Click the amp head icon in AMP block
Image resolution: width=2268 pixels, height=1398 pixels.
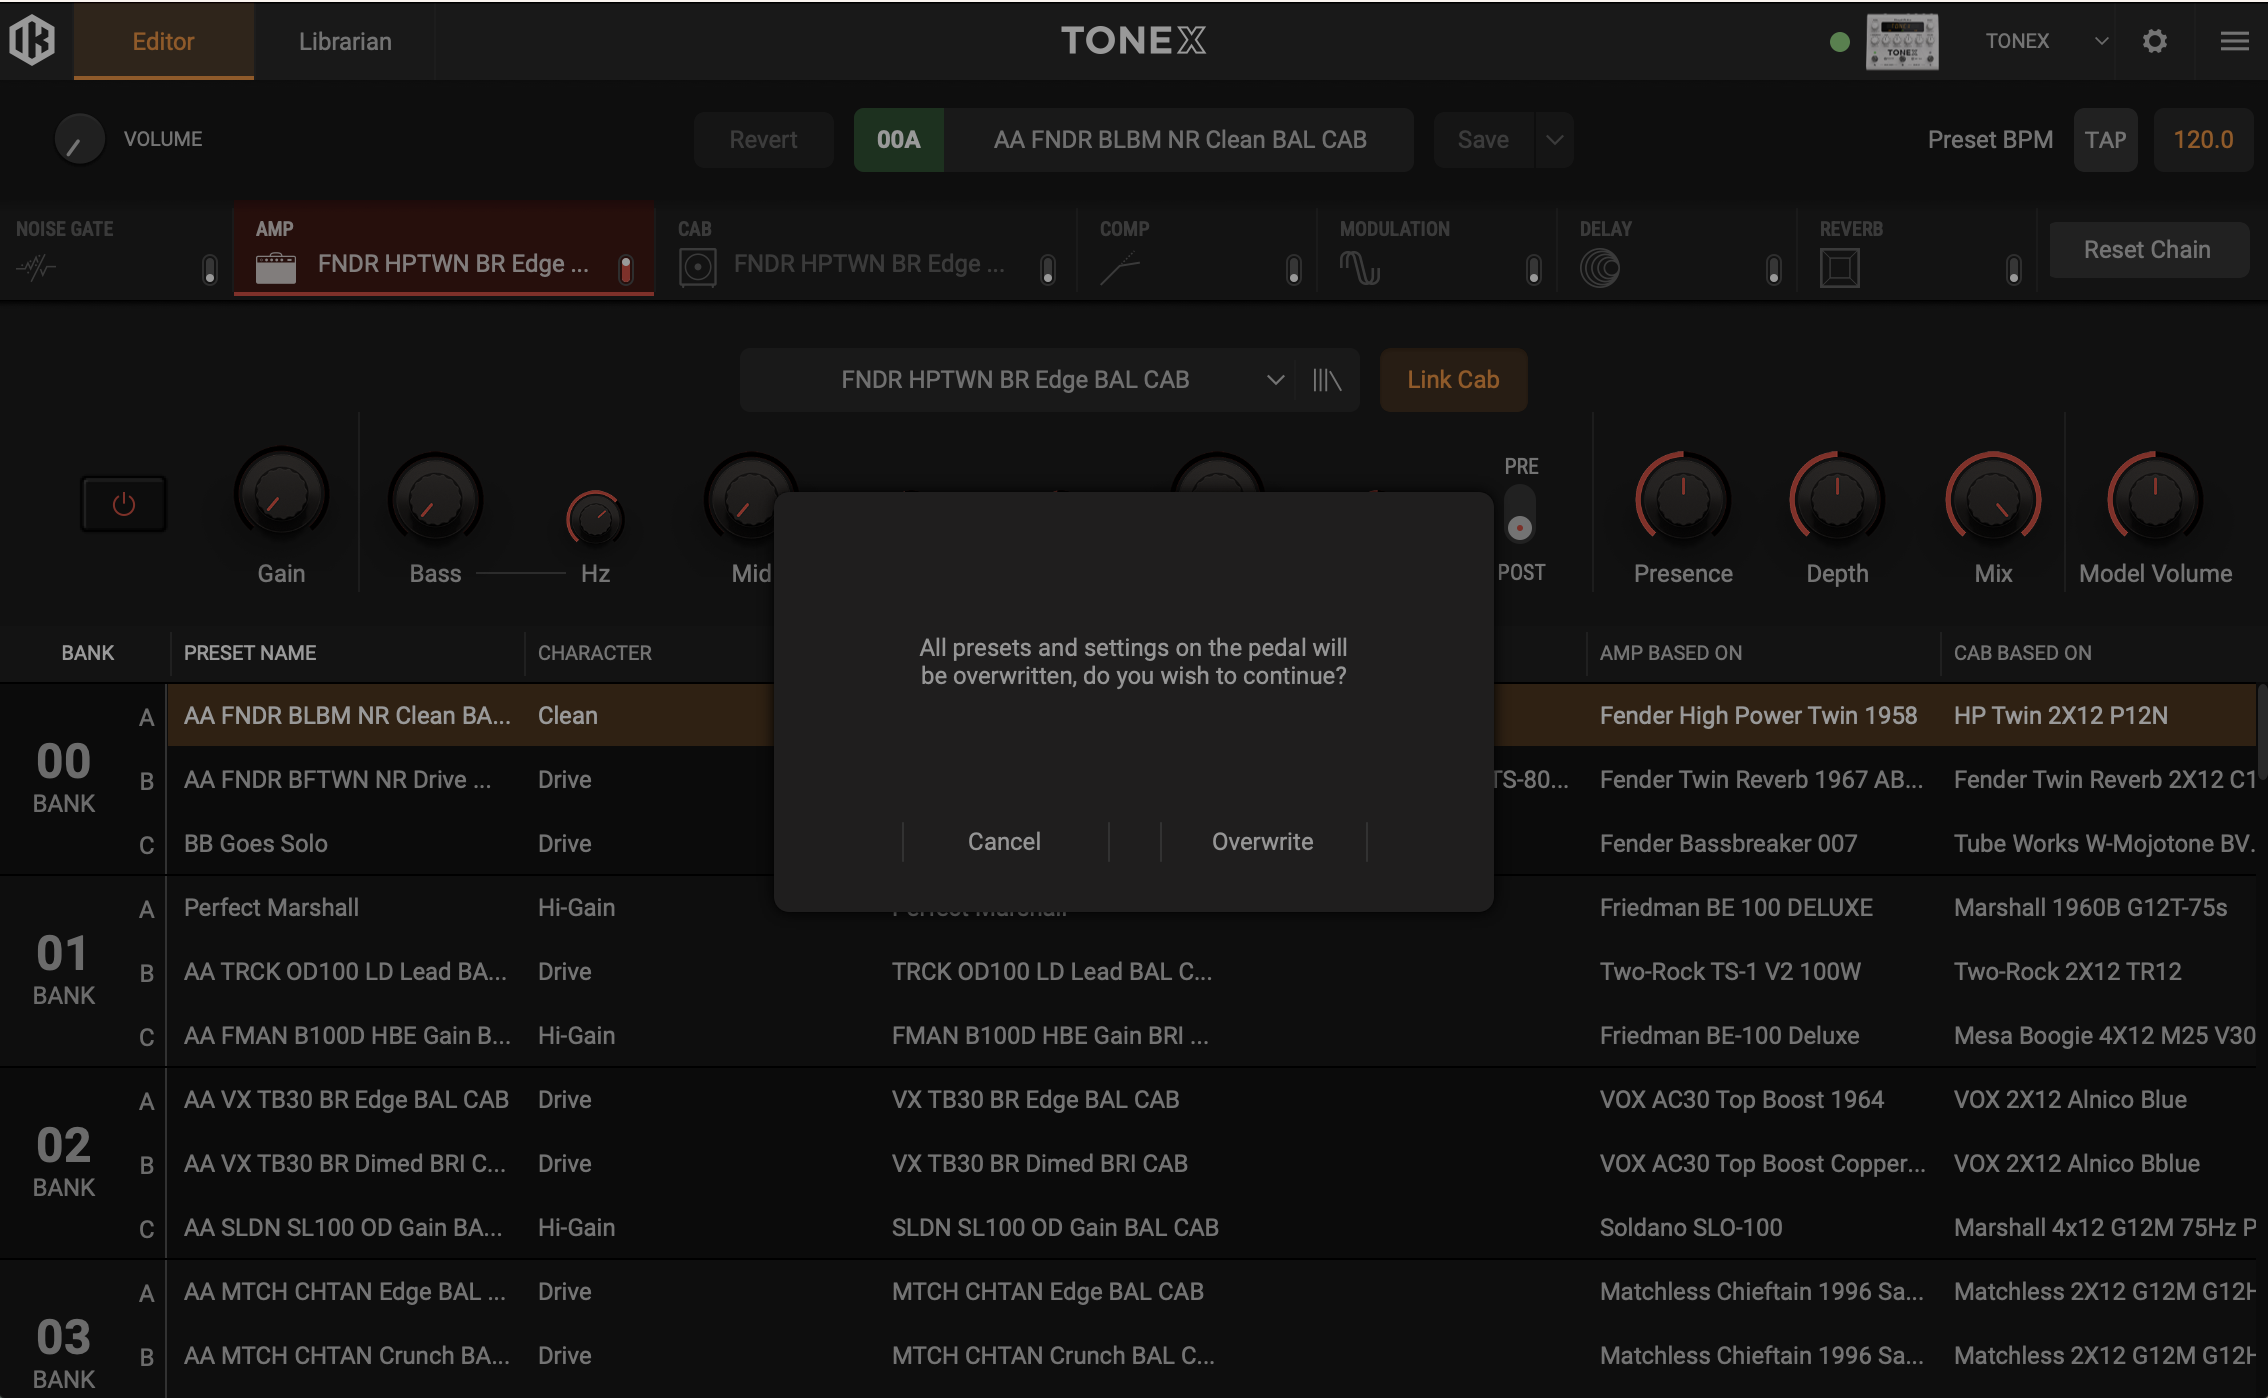276,268
